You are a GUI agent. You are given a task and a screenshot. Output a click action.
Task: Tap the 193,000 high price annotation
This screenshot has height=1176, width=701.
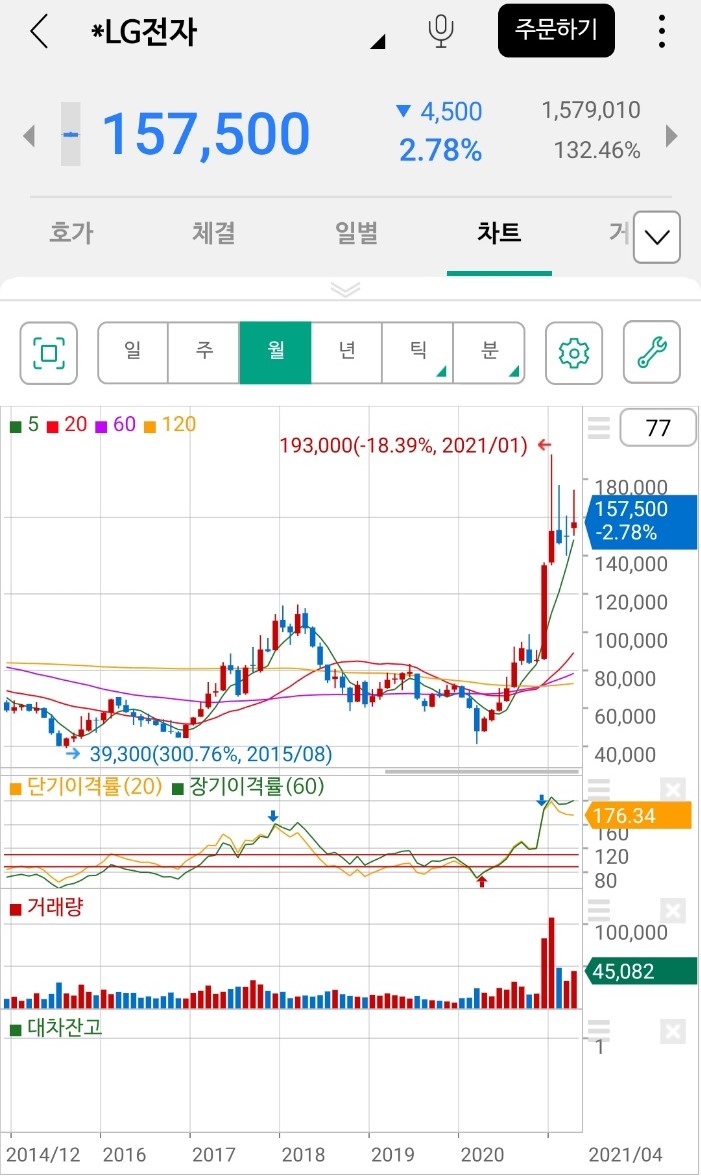coord(403,446)
